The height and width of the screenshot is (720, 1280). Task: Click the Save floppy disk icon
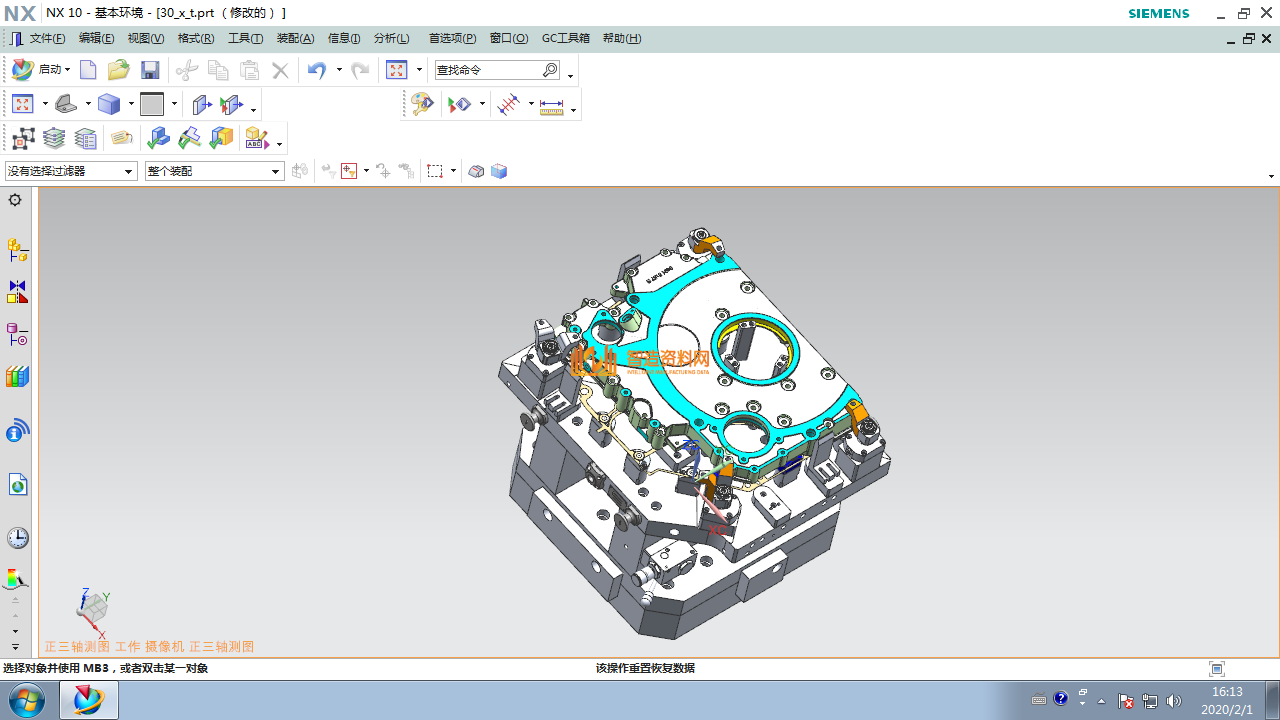(150, 70)
